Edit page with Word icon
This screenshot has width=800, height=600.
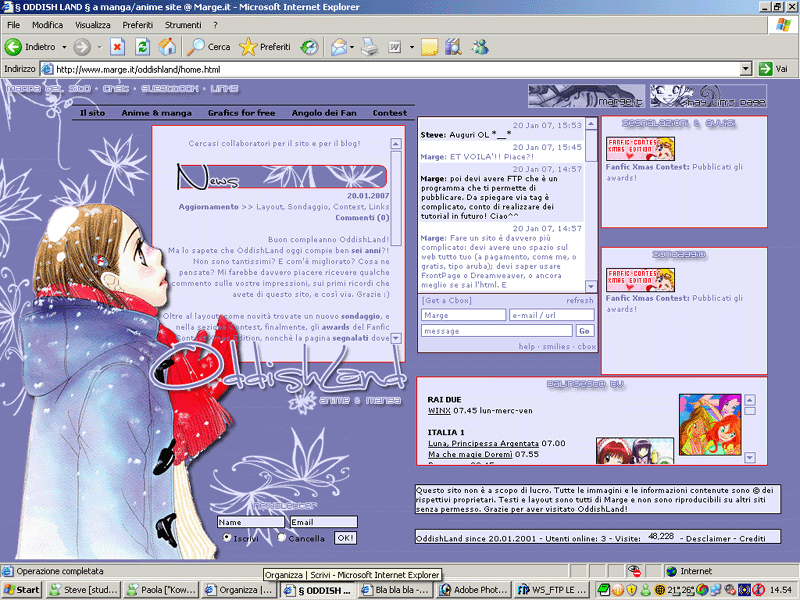coord(394,47)
